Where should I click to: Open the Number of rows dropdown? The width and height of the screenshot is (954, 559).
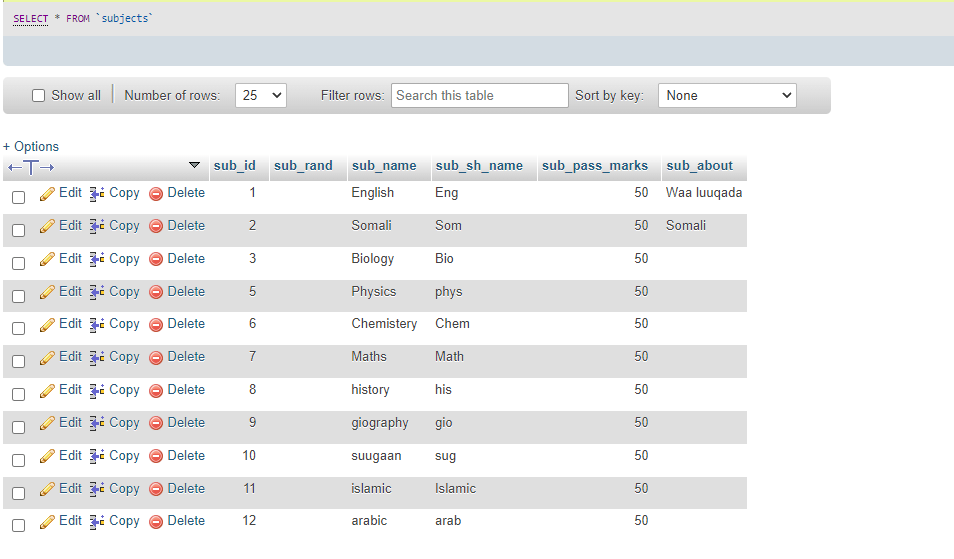(x=260, y=95)
